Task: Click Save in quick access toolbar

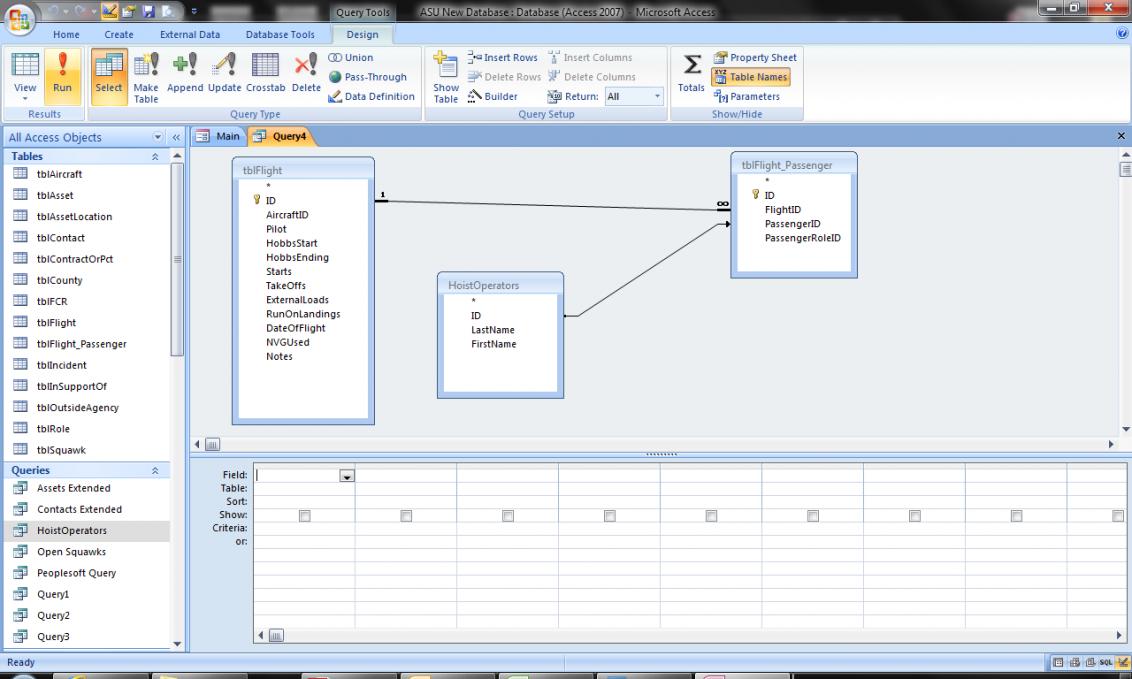Action: pos(149,12)
